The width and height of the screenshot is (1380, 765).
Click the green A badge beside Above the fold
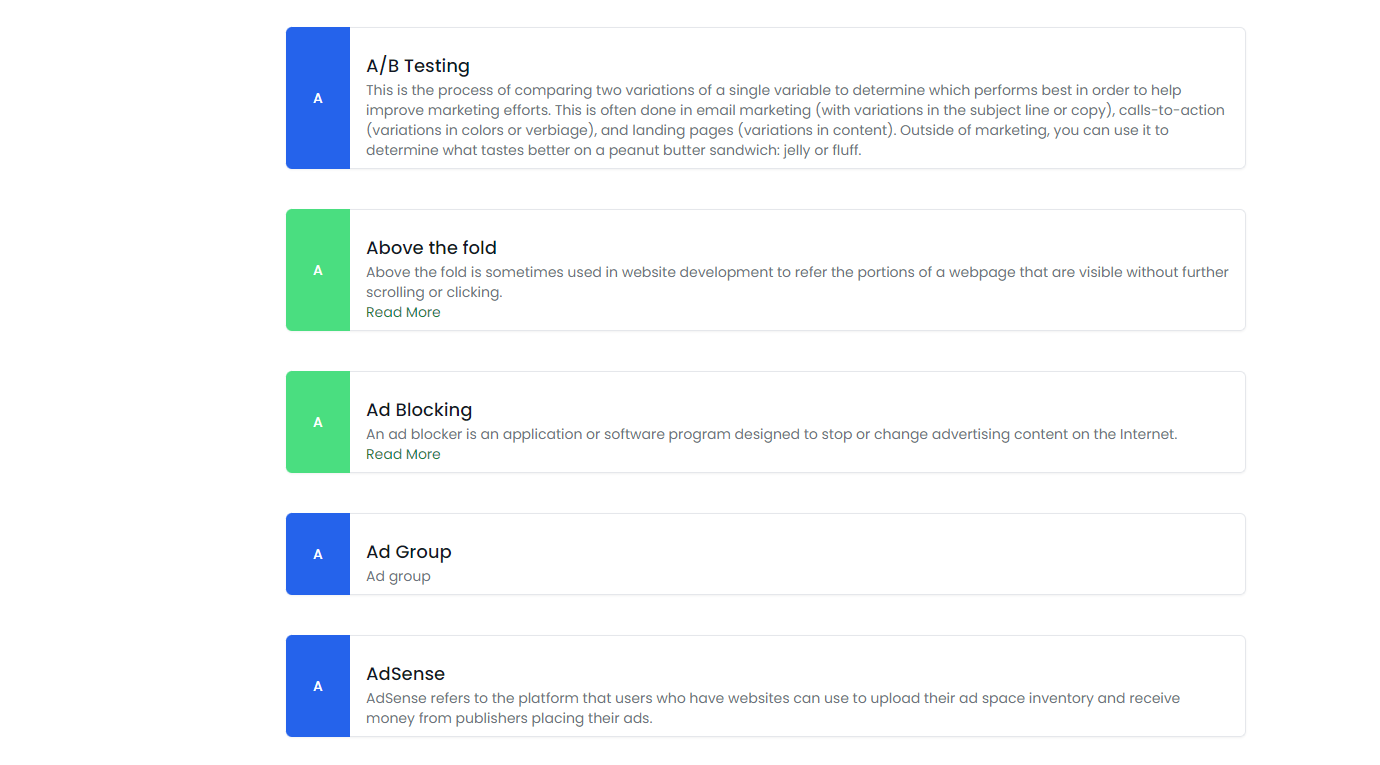coord(318,270)
